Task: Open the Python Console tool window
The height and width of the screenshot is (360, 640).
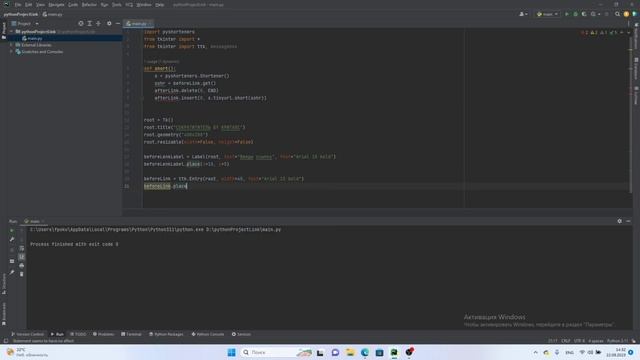Action: click(x=208, y=334)
